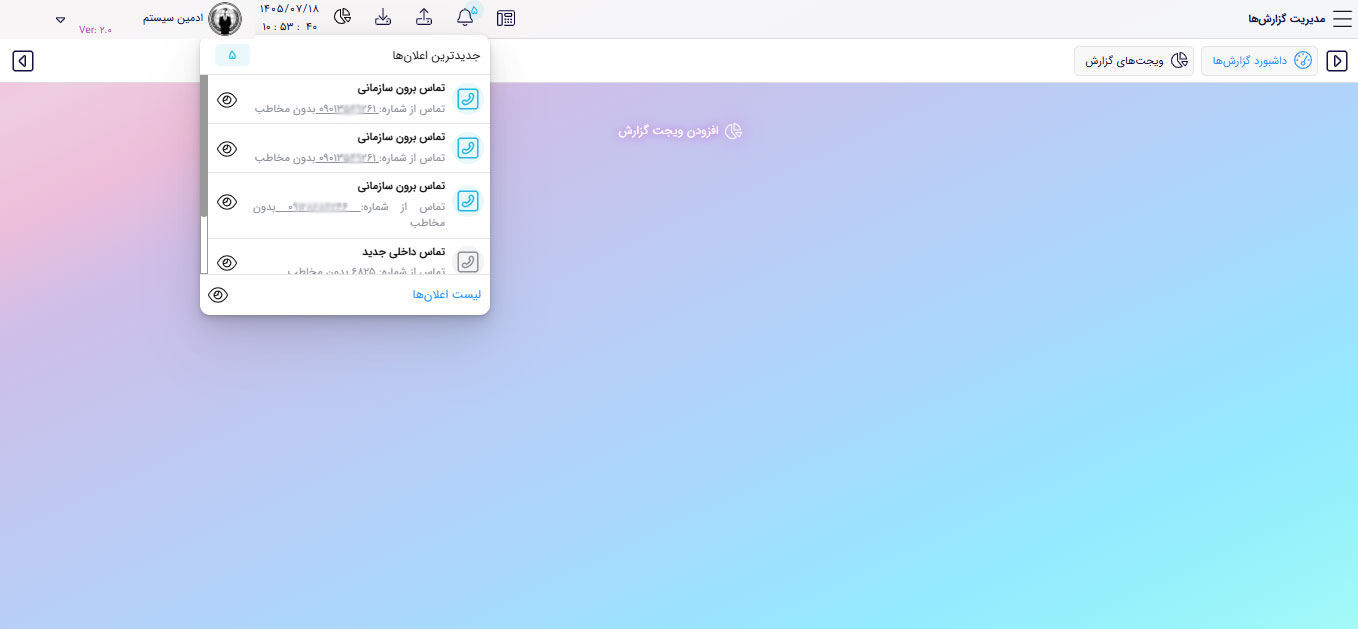Image resolution: width=1358 pixels, height=629 pixels.
Task: Click the gray phone icon of تماس داخلی جدید
Action: 467,262
